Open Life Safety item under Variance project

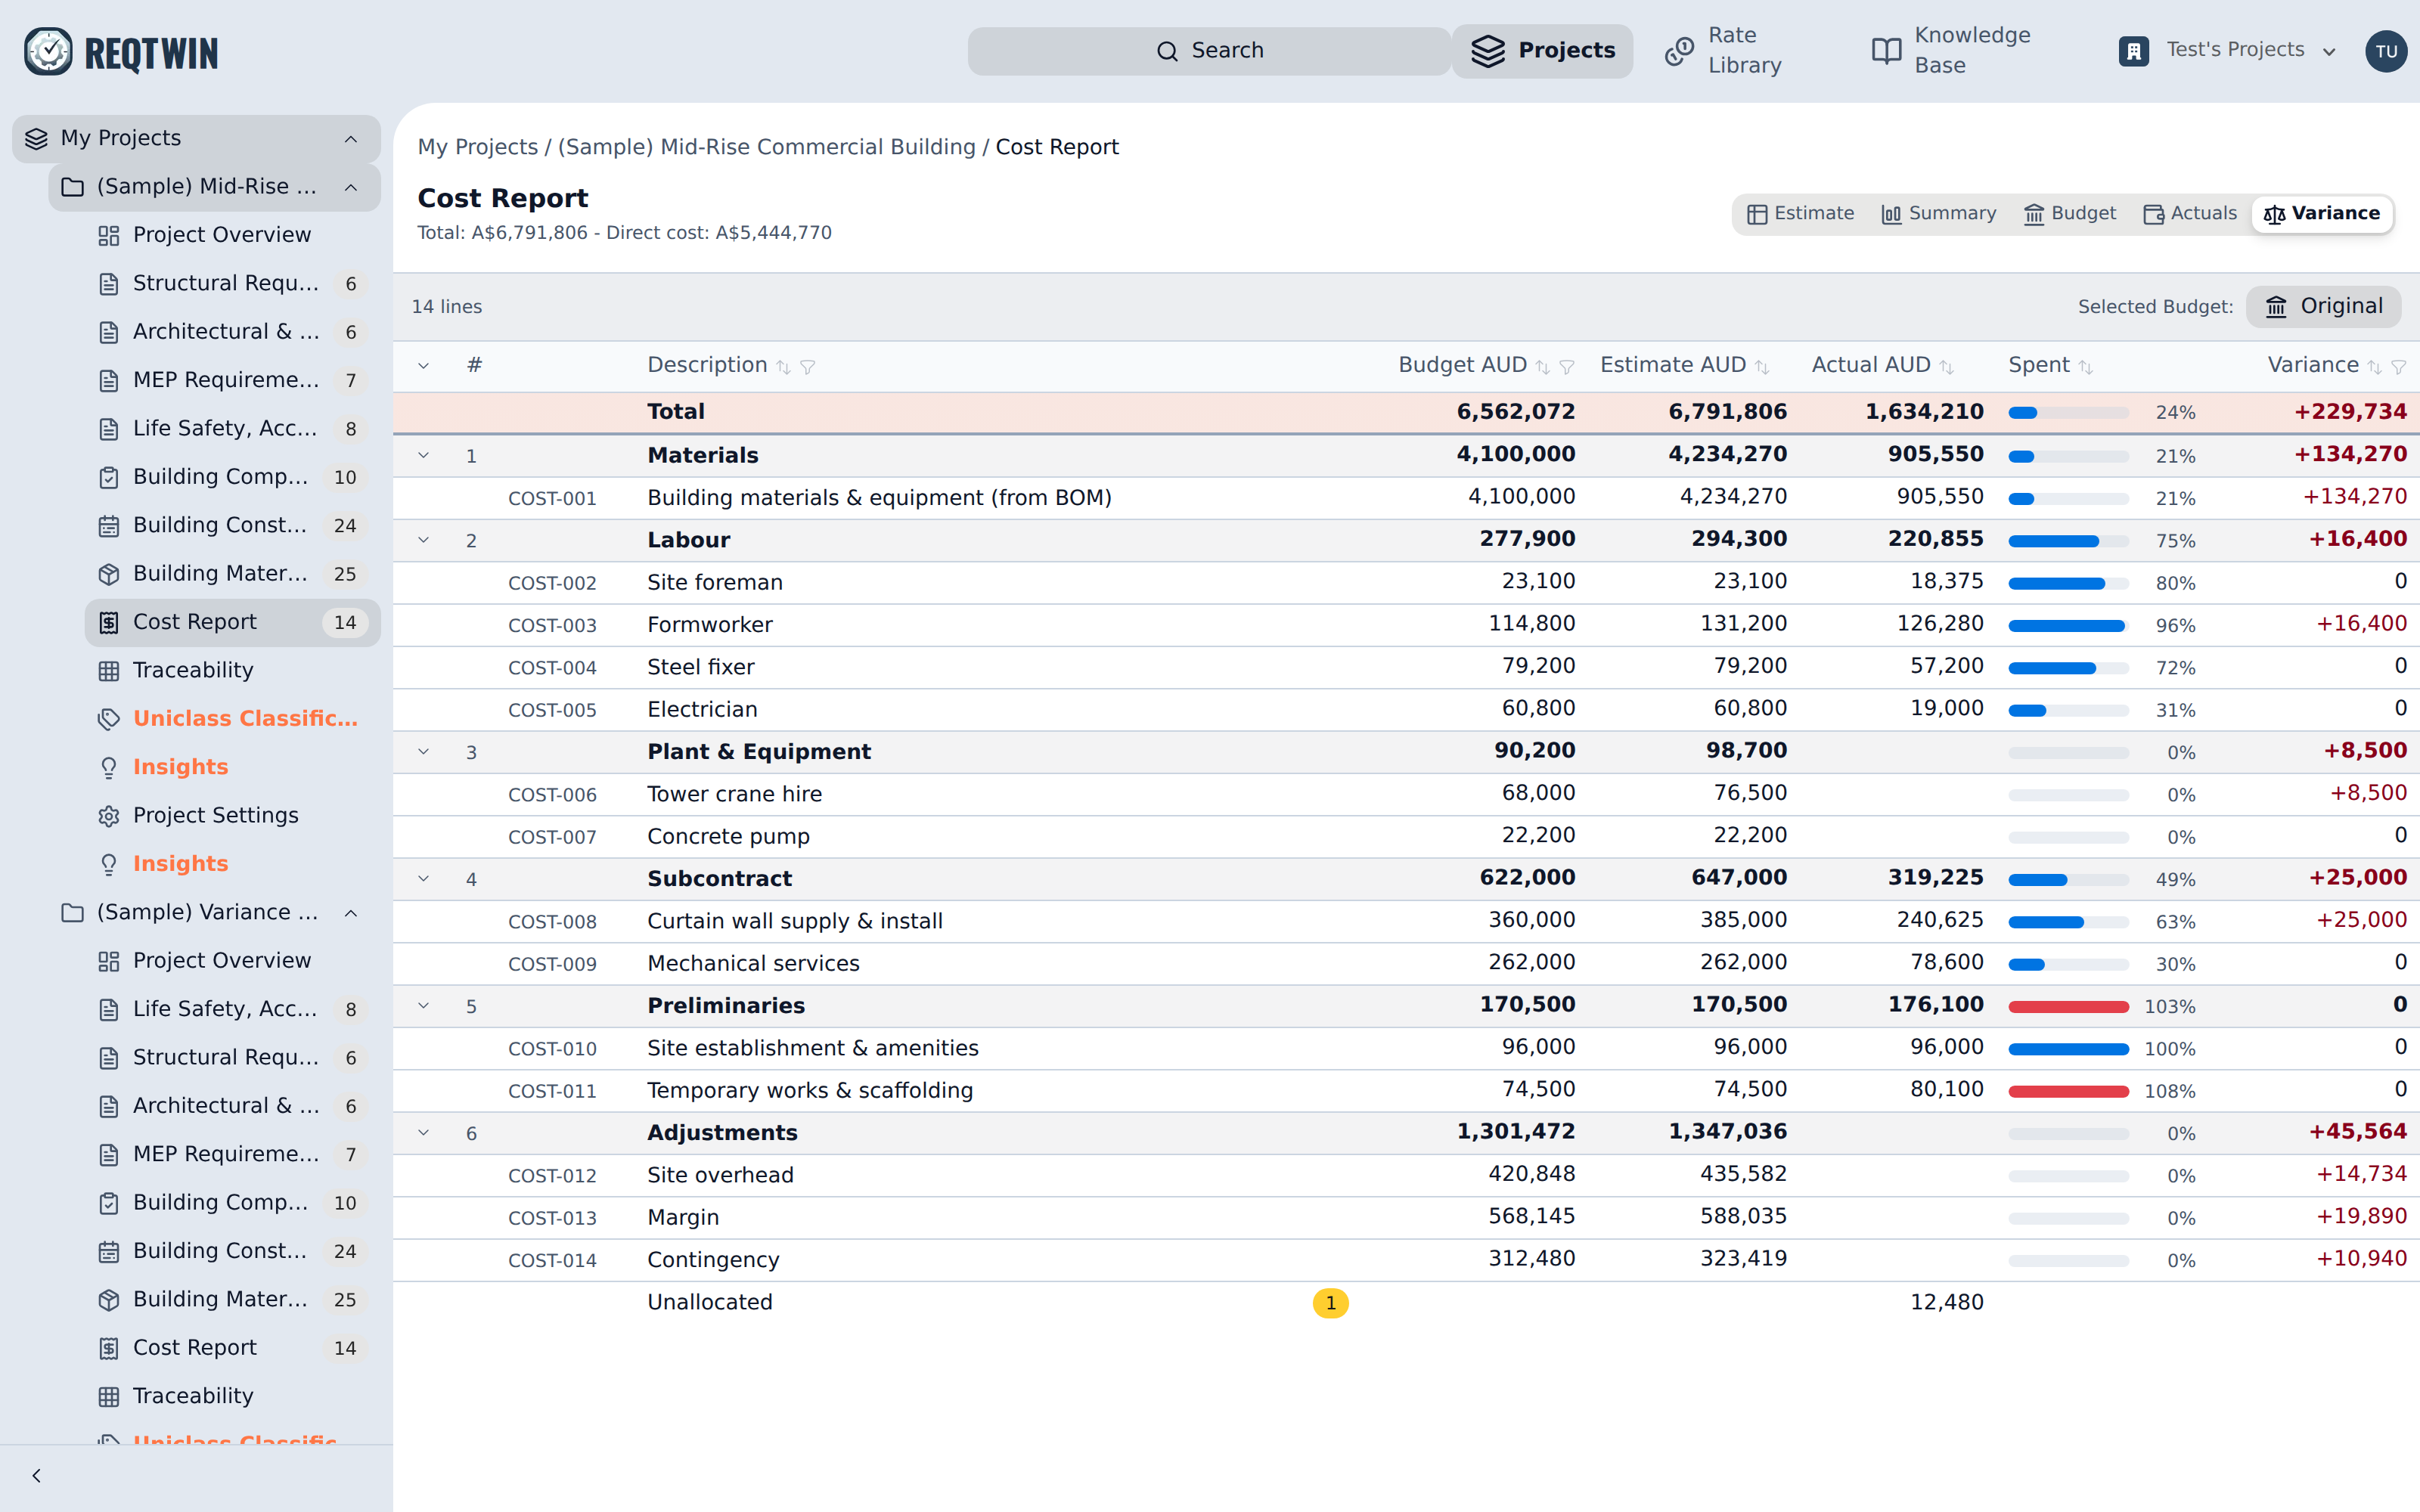[x=232, y=1010]
